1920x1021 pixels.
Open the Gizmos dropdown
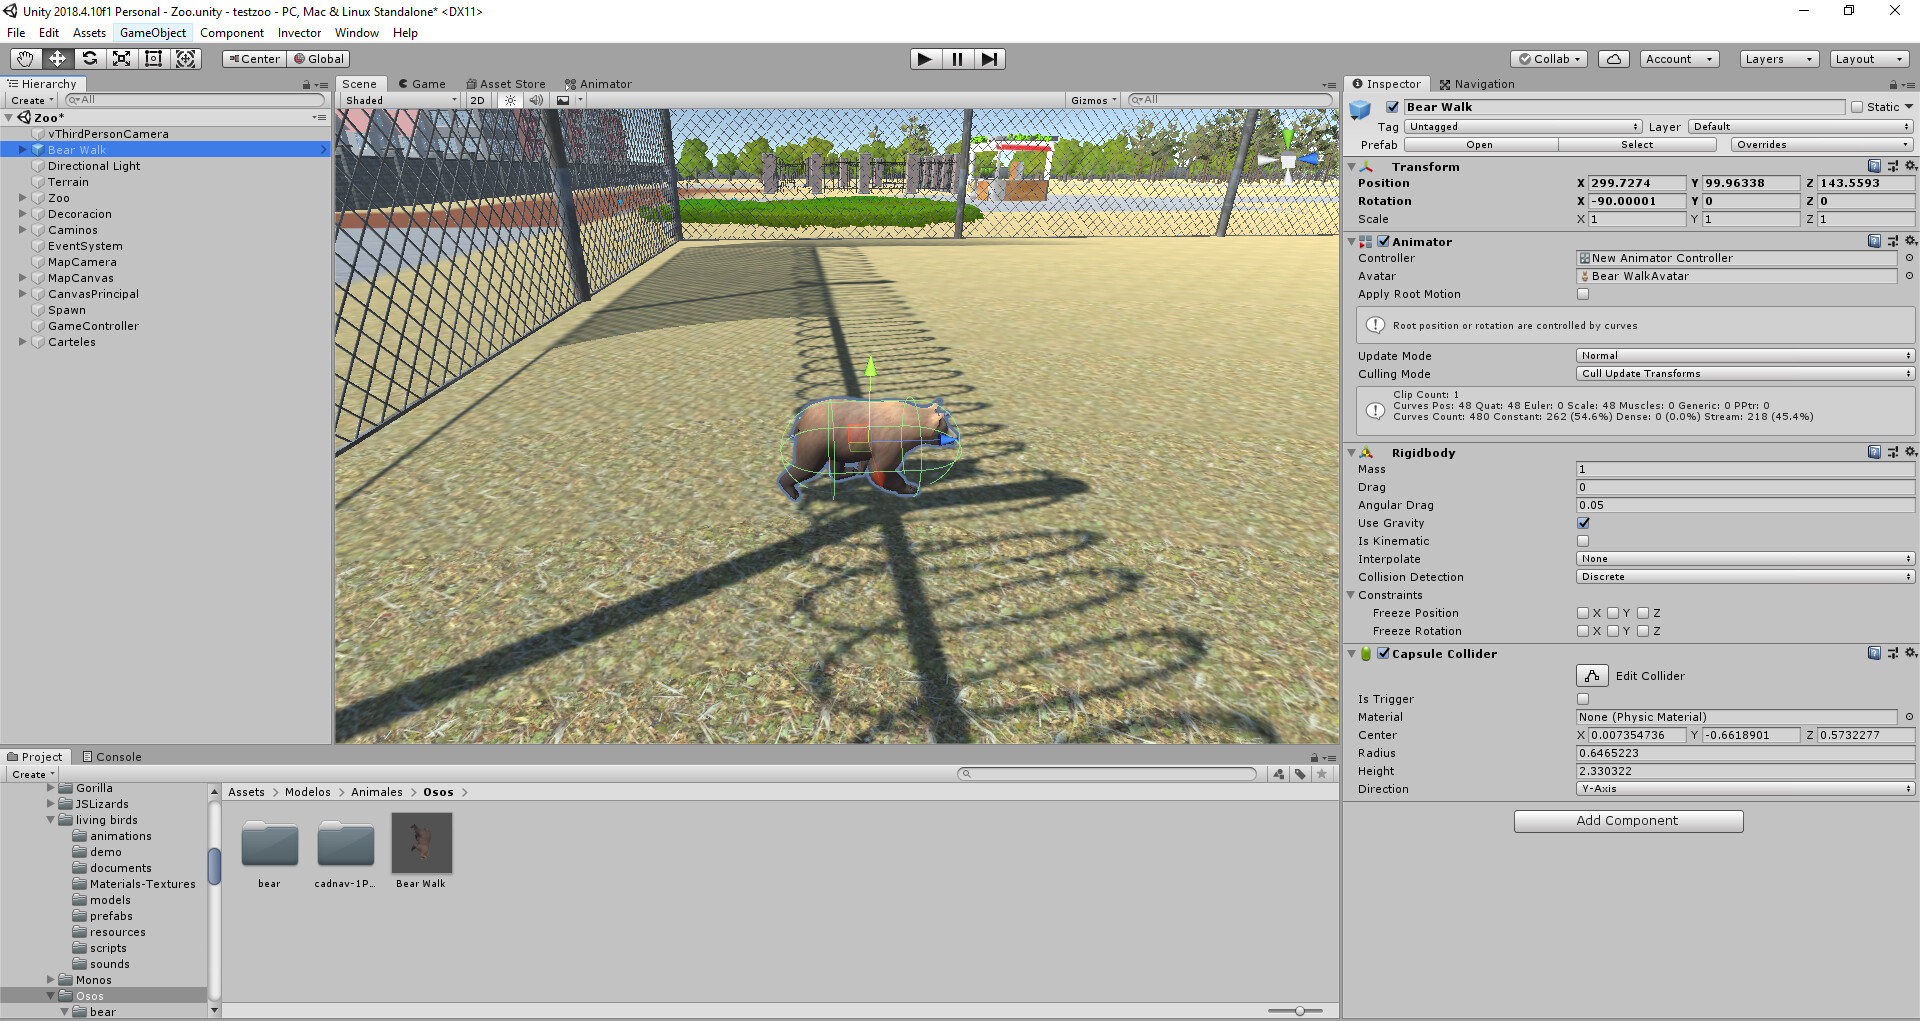pos(1093,100)
